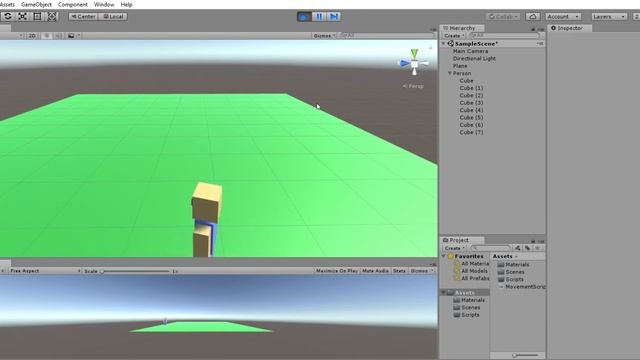Open Scenes folder in Assets list
This screenshot has width=640, height=360.
coord(511,272)
